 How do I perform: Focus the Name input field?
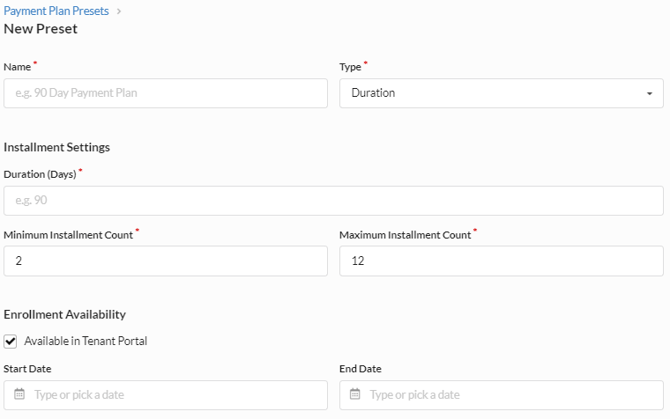click(165, 93)
